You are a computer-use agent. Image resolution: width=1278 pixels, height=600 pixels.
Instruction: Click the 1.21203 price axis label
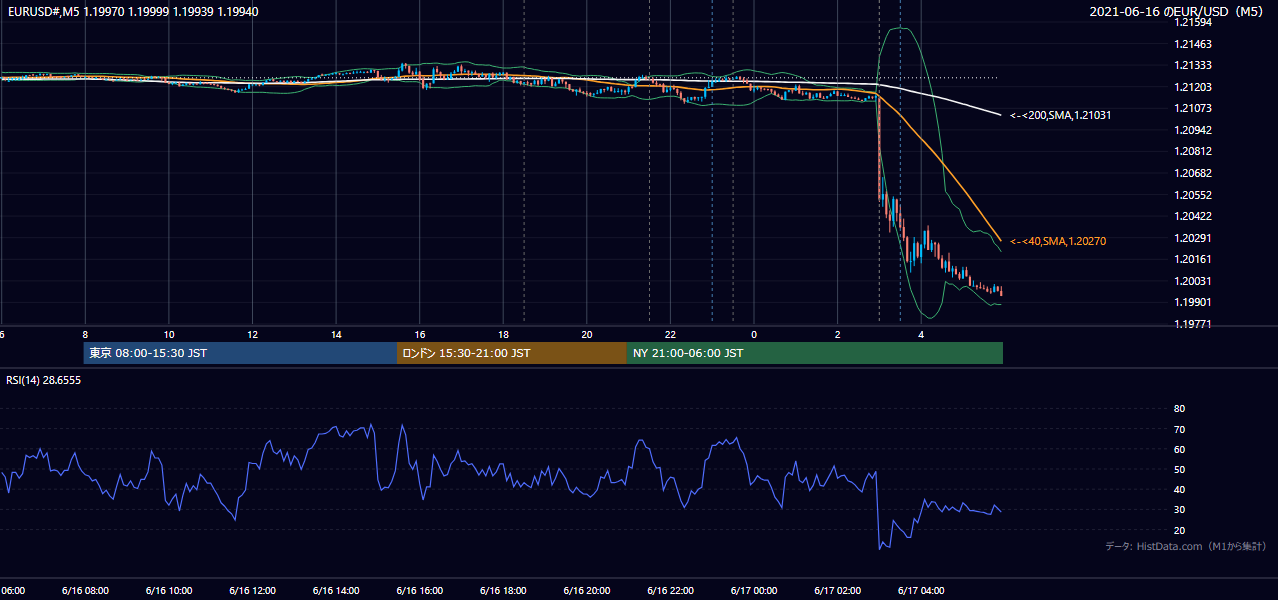point(1192,87)
